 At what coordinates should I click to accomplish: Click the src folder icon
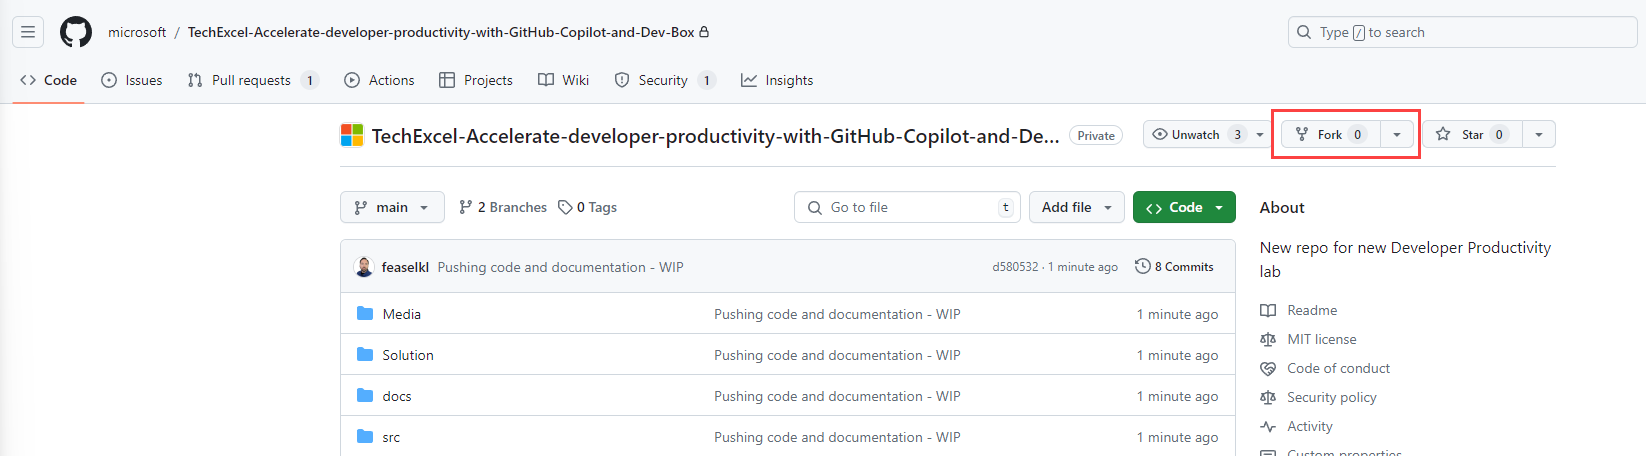[x=365, y=437]
